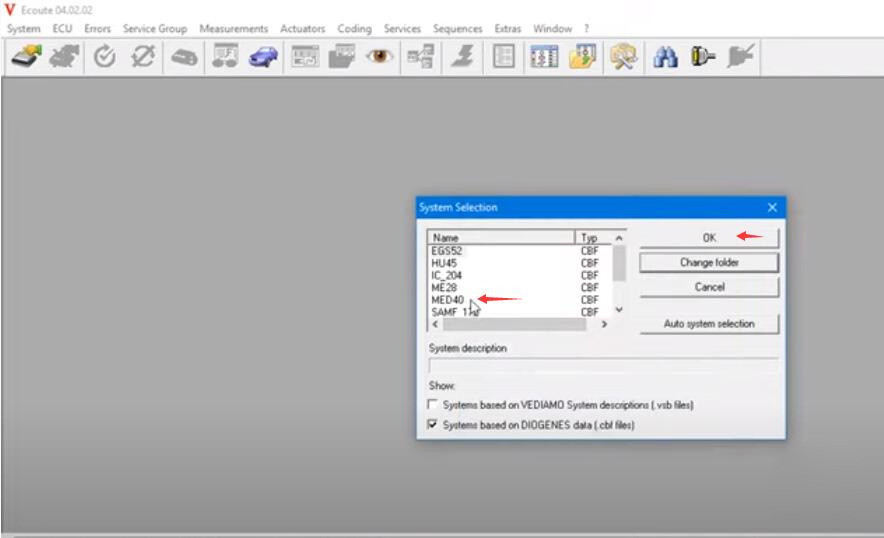Click right arrow of horizontal list scrollbar
The width and height of the screenshot is (884, 538).
(604, 325)
